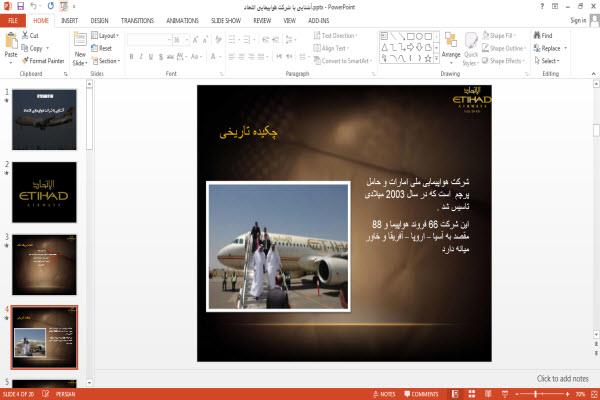Image resolution: width=600 pixels, height=400 pixels.
Task: Open the FILE tab
Action: (x=13, y=21)
